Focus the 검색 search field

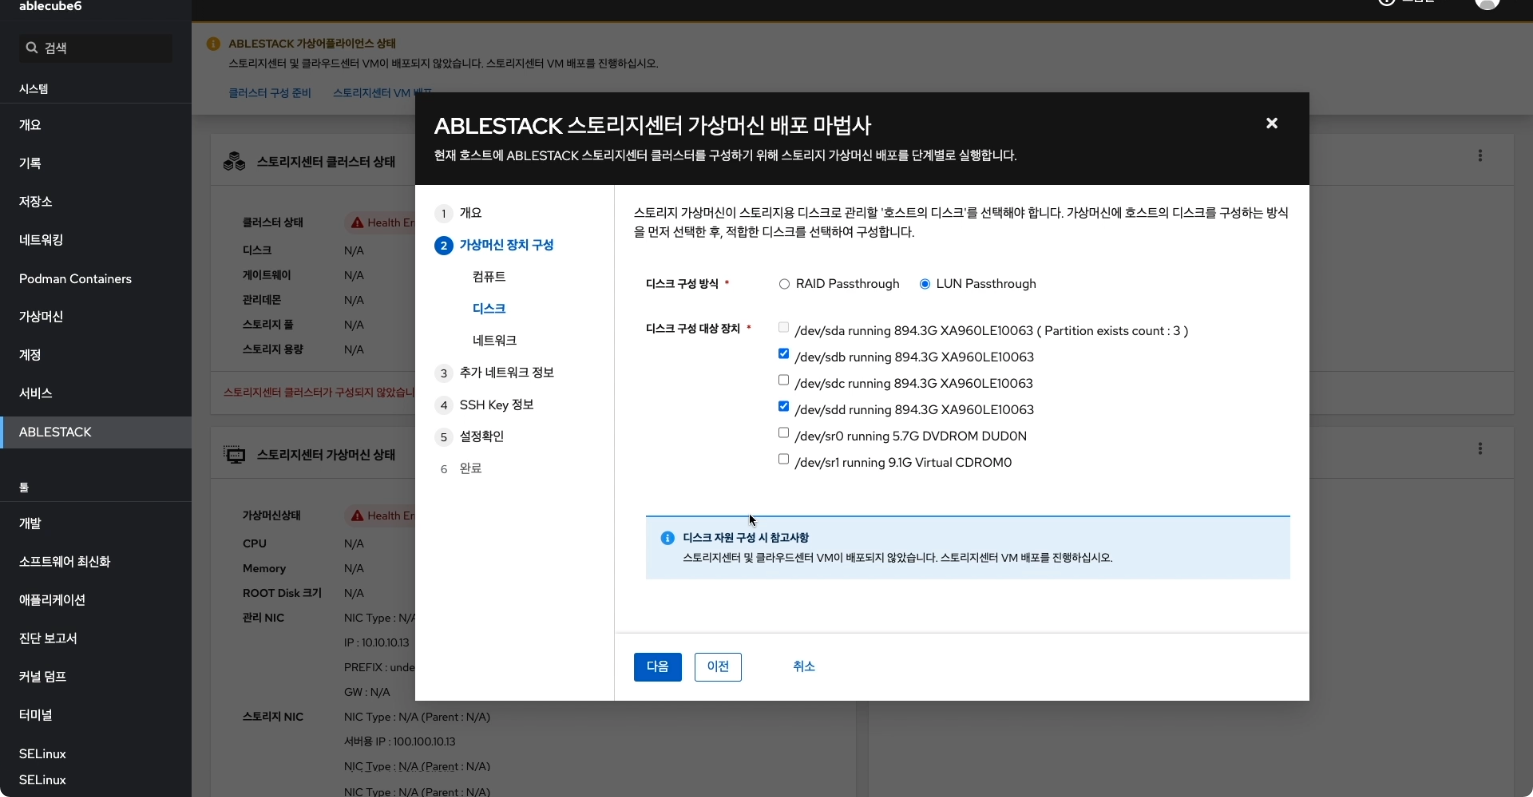pos(96,48)
